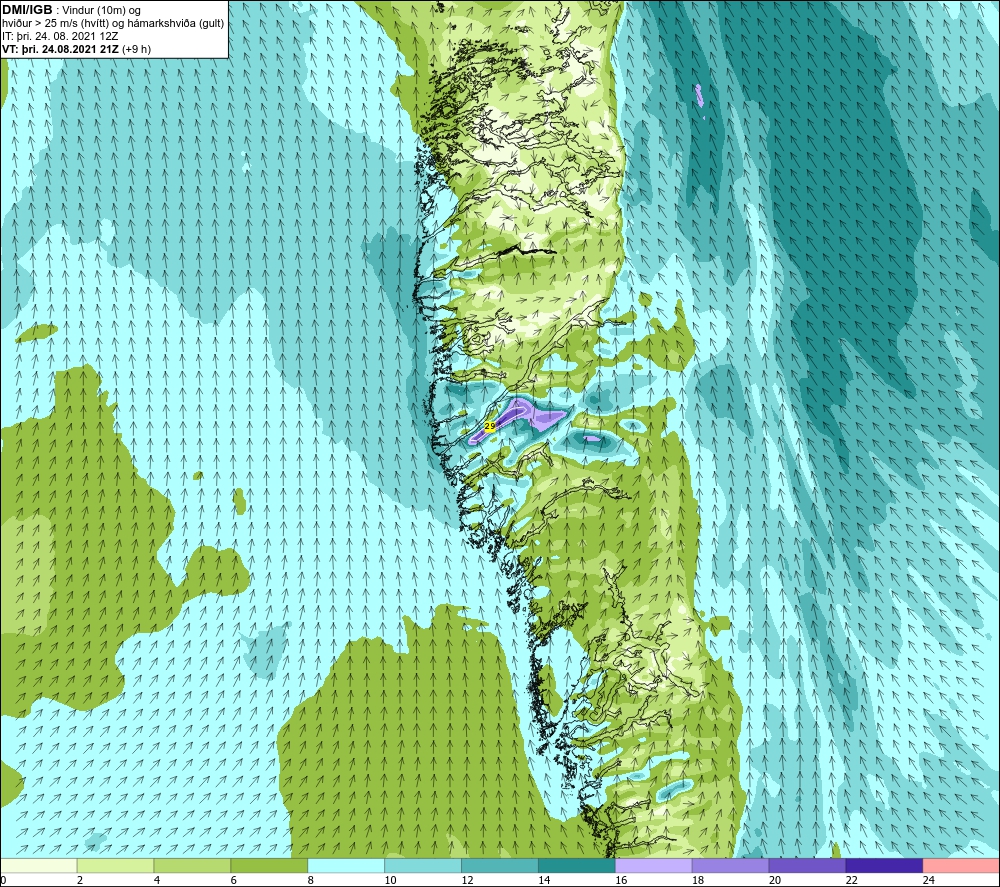Click the 20–22 m/s violet legend swatch

pos(807,865)
